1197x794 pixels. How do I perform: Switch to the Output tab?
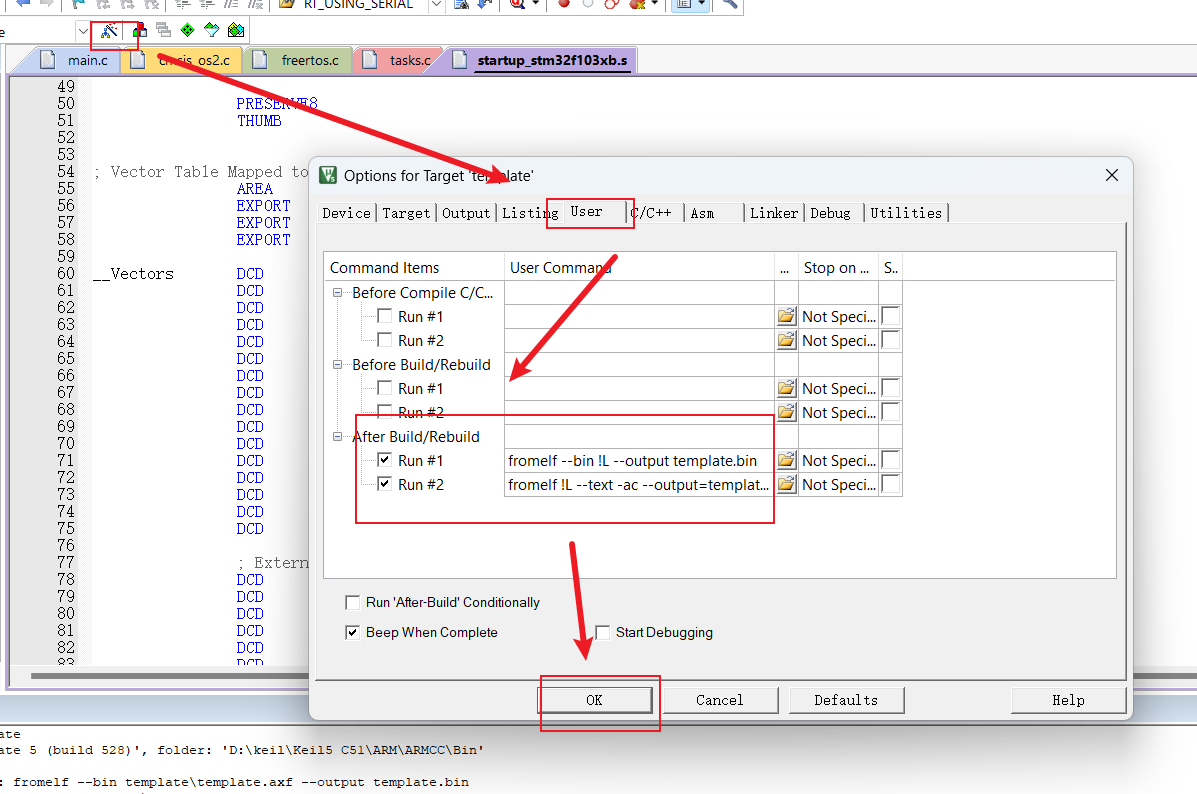point(466,213)
